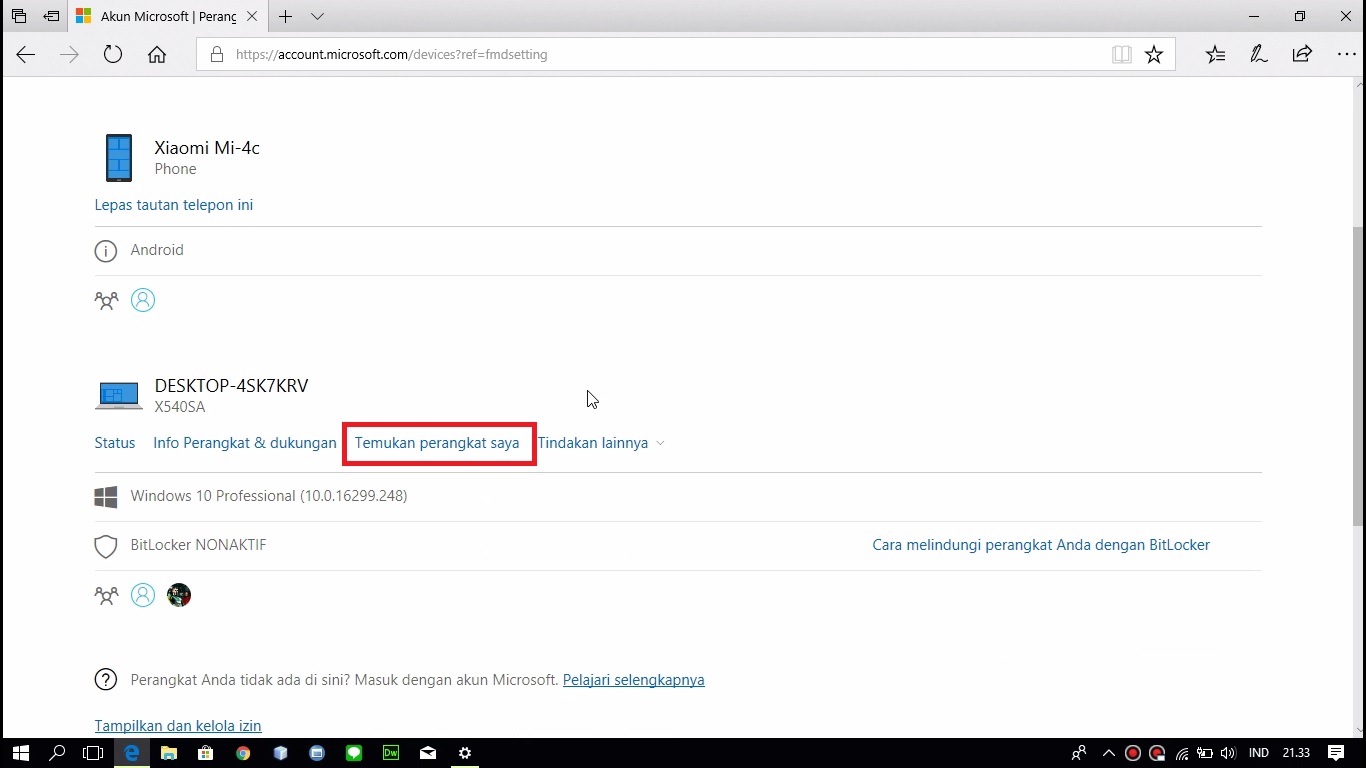Expand the tab previews chevron

click(317, 17)
